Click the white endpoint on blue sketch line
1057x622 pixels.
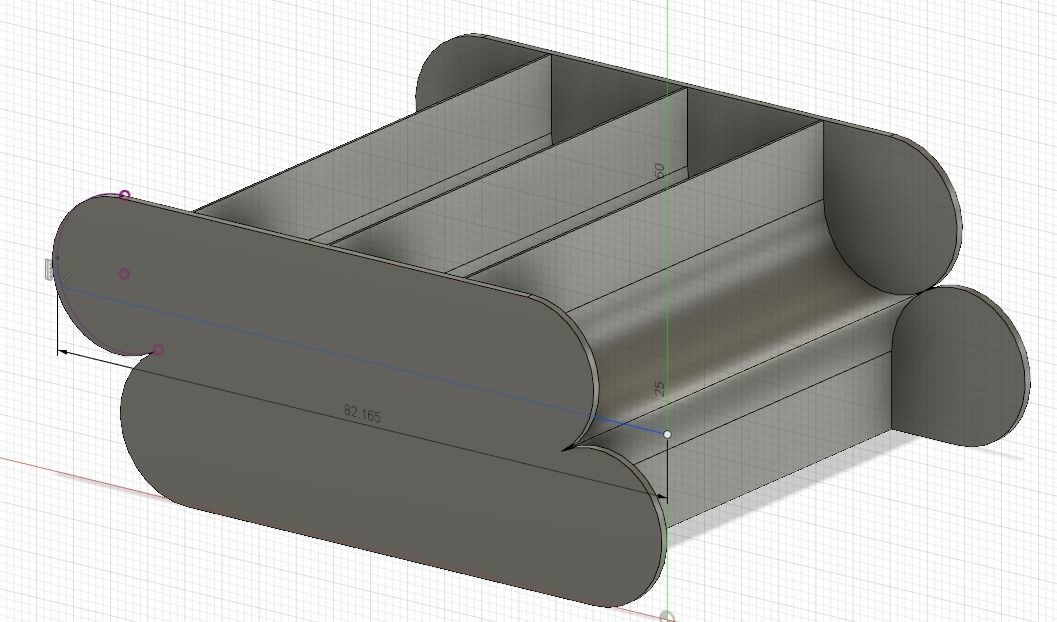(x=667, y=435)
